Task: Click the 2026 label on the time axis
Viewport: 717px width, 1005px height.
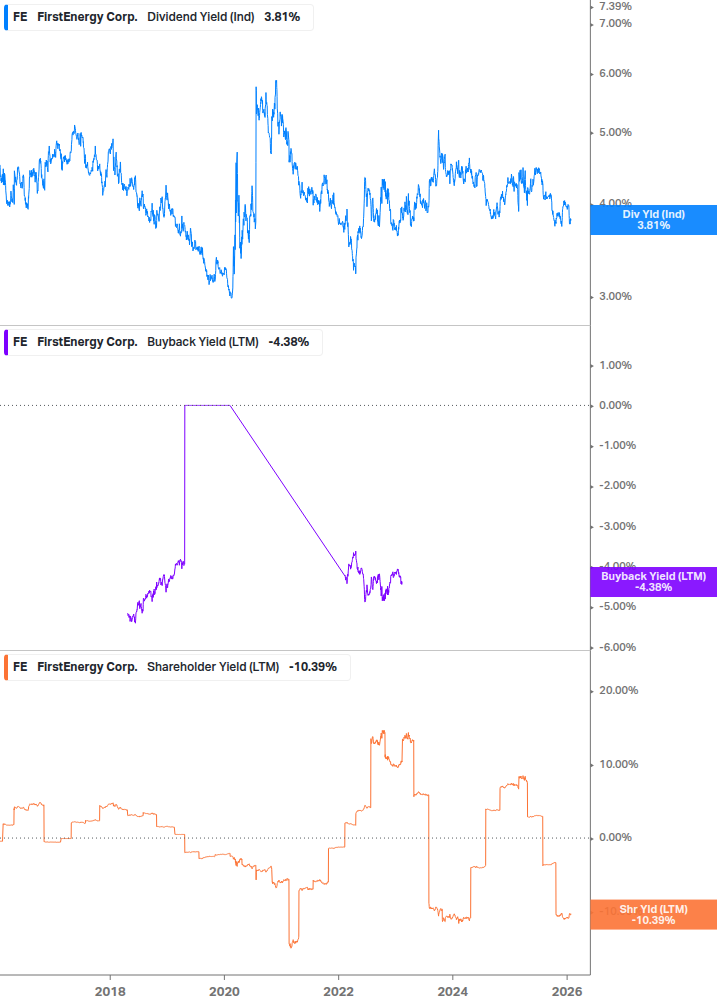Action: tap(567, 992)
